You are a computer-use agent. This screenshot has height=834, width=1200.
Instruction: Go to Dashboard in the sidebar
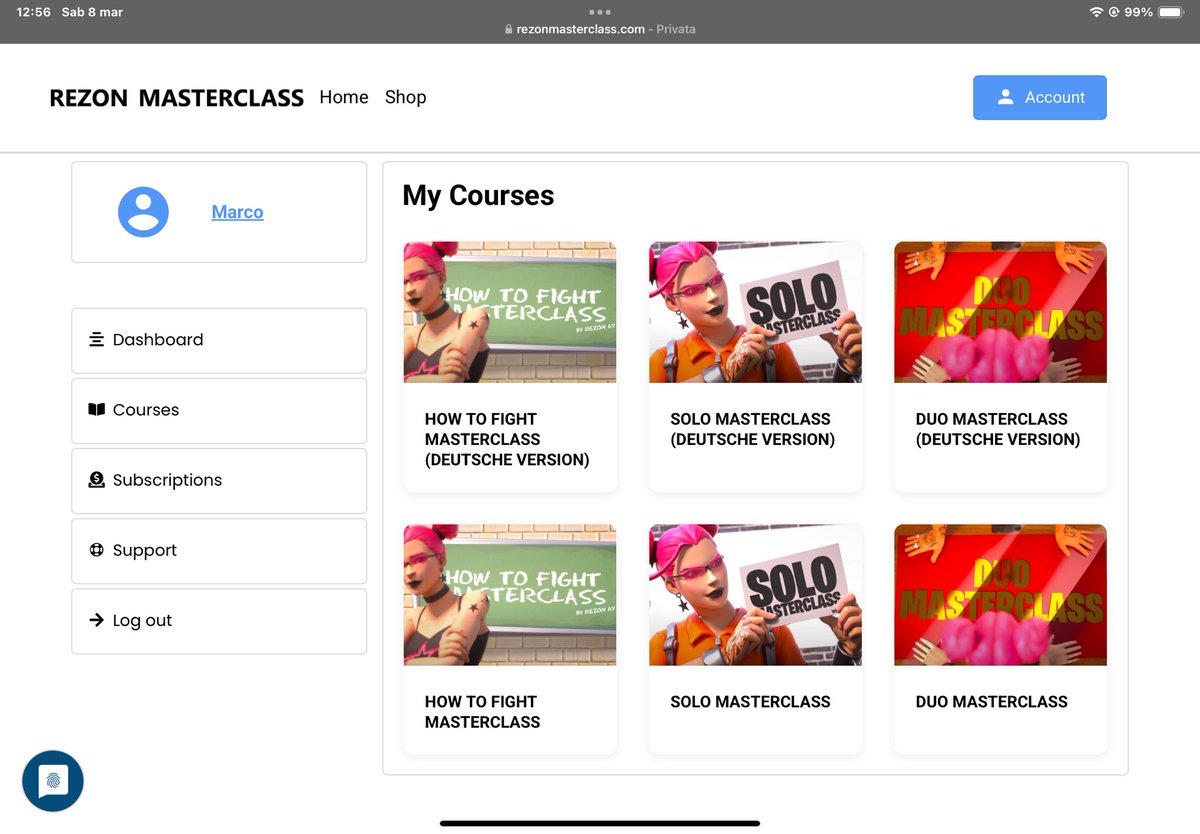(x=219, y=340)
